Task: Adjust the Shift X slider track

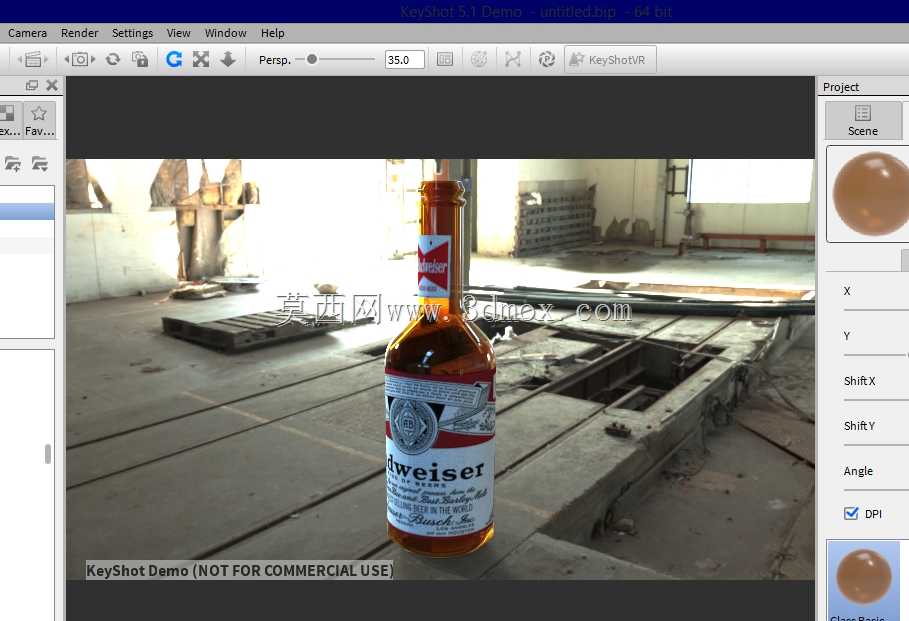Action: pos(875,400)
